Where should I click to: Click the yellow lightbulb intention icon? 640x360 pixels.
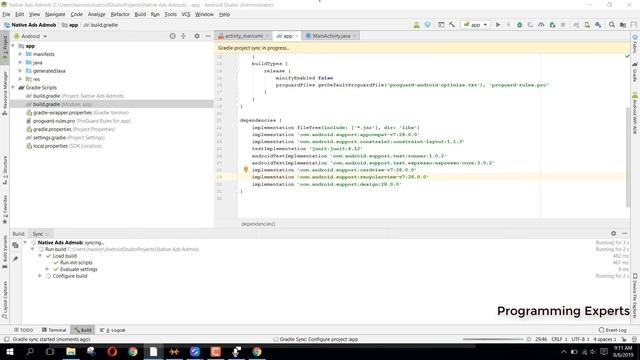[246, 169]
